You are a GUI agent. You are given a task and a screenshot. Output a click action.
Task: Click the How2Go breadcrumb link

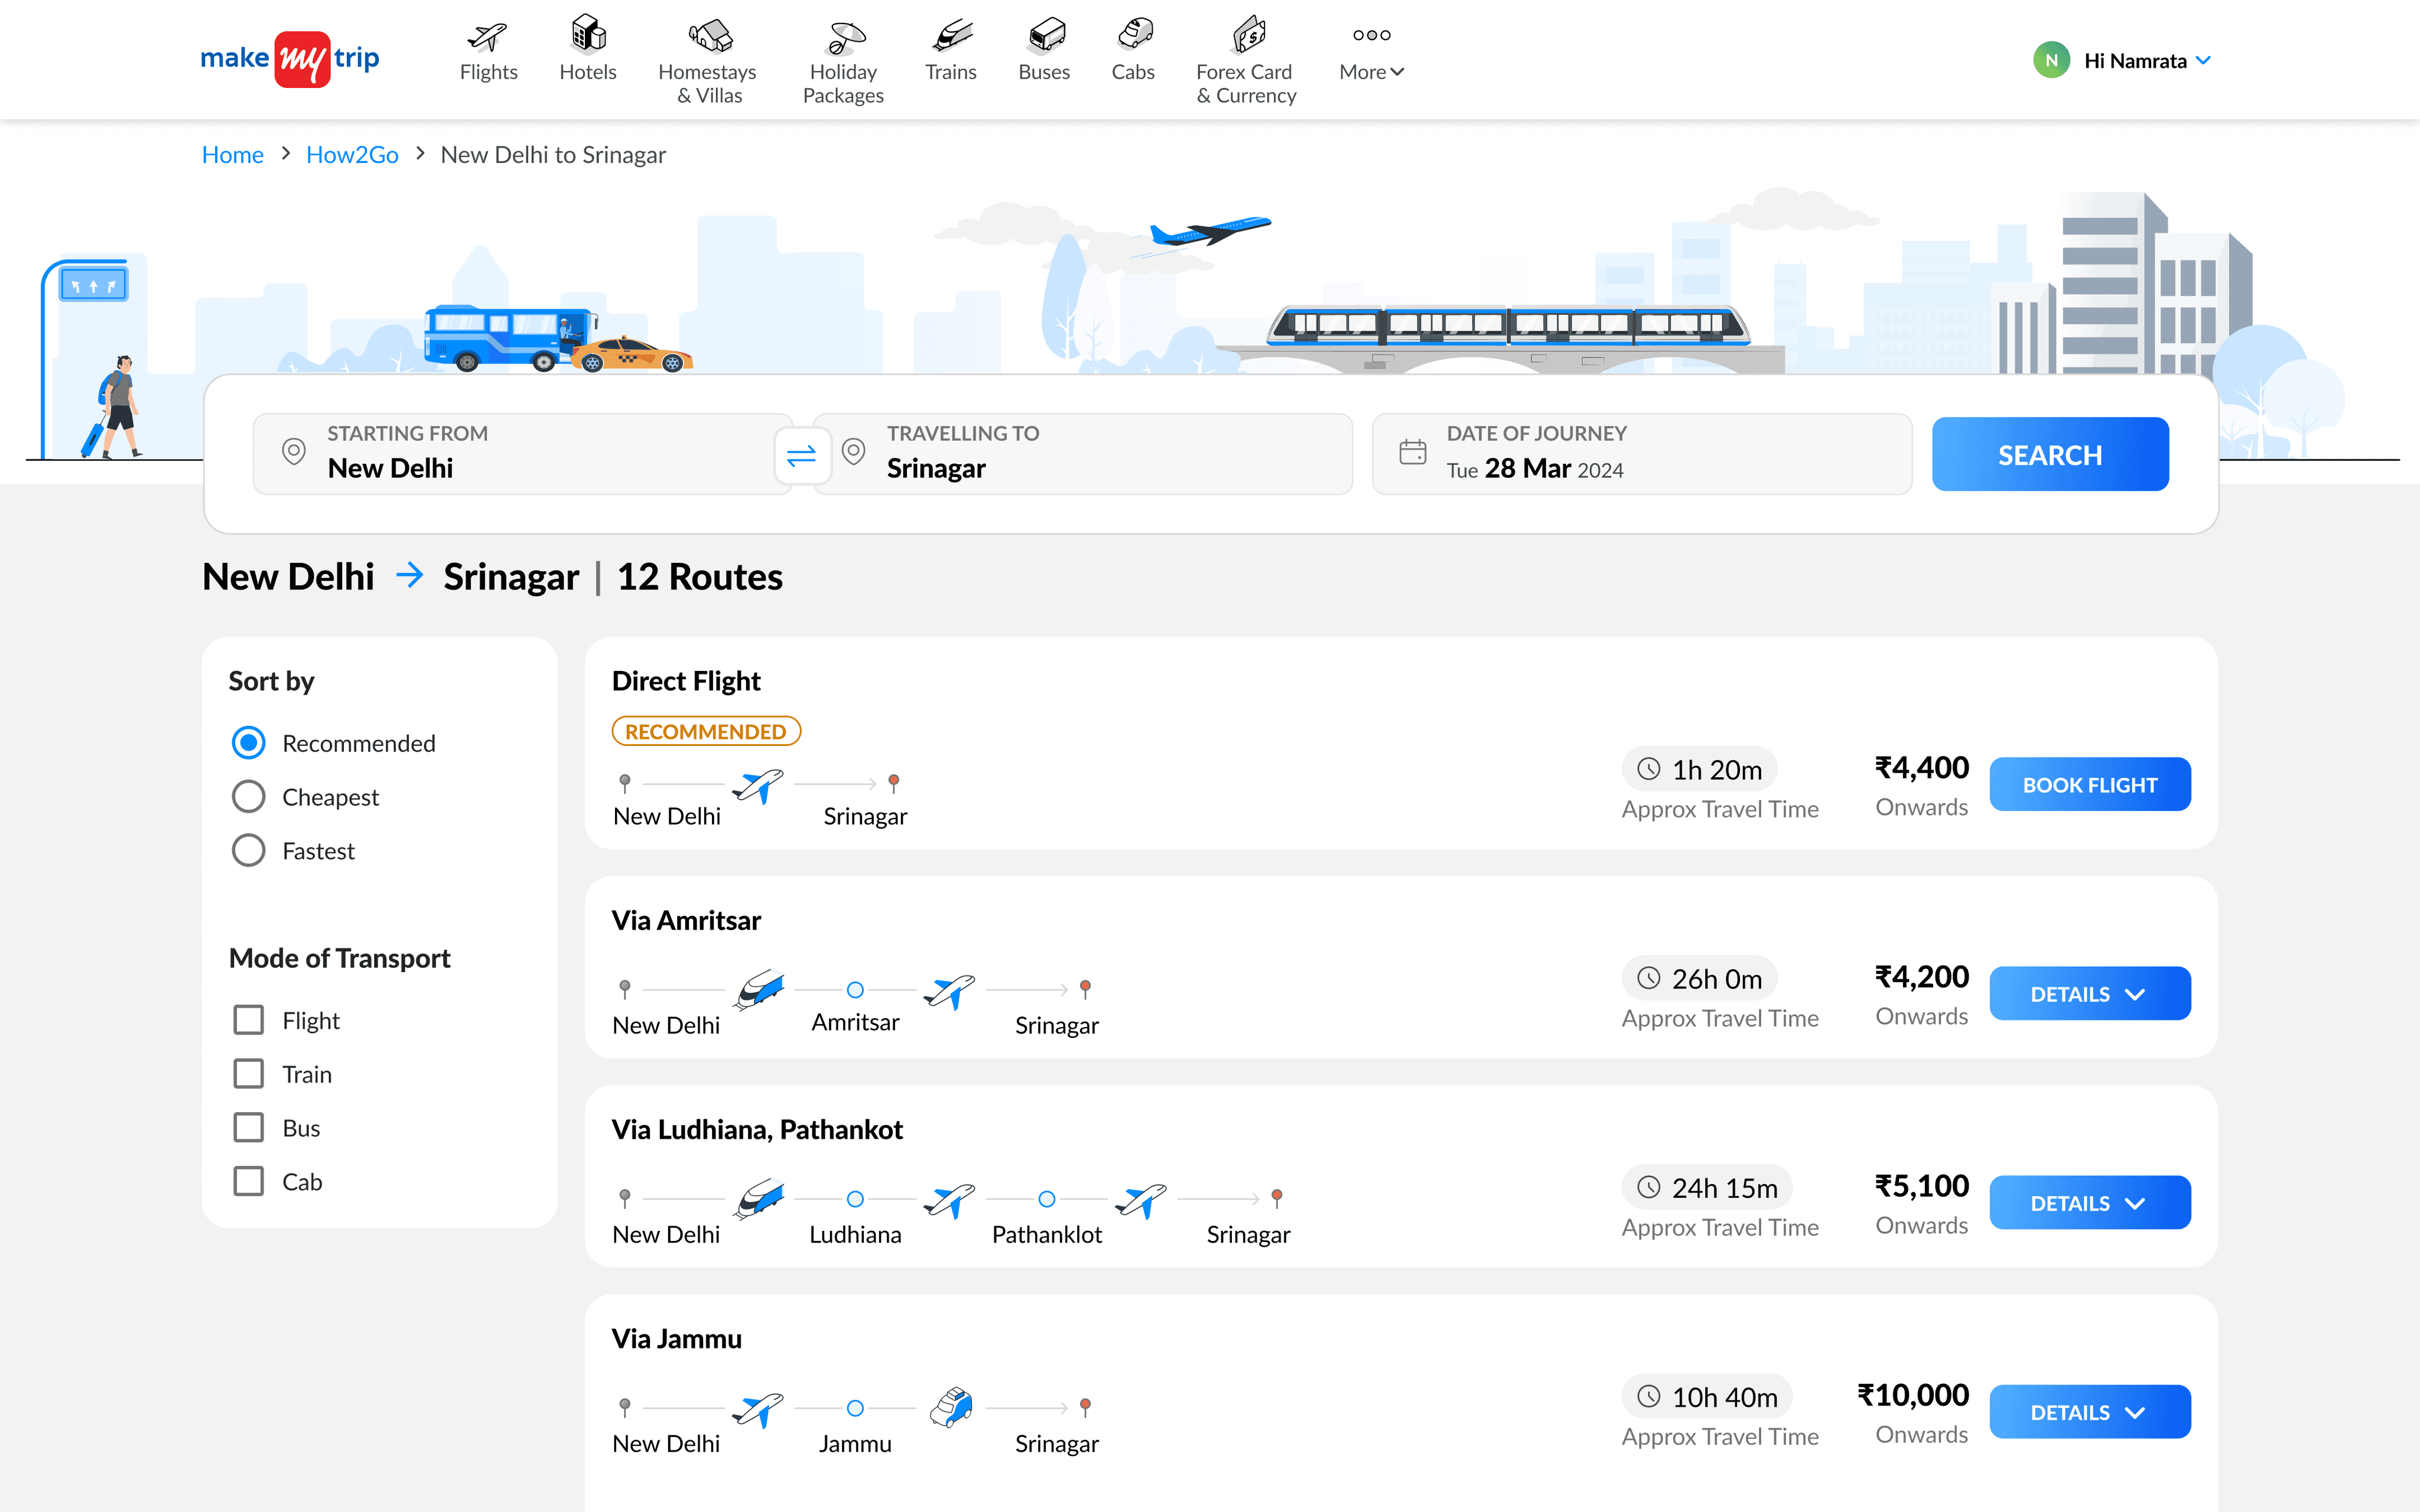(352, 155)
